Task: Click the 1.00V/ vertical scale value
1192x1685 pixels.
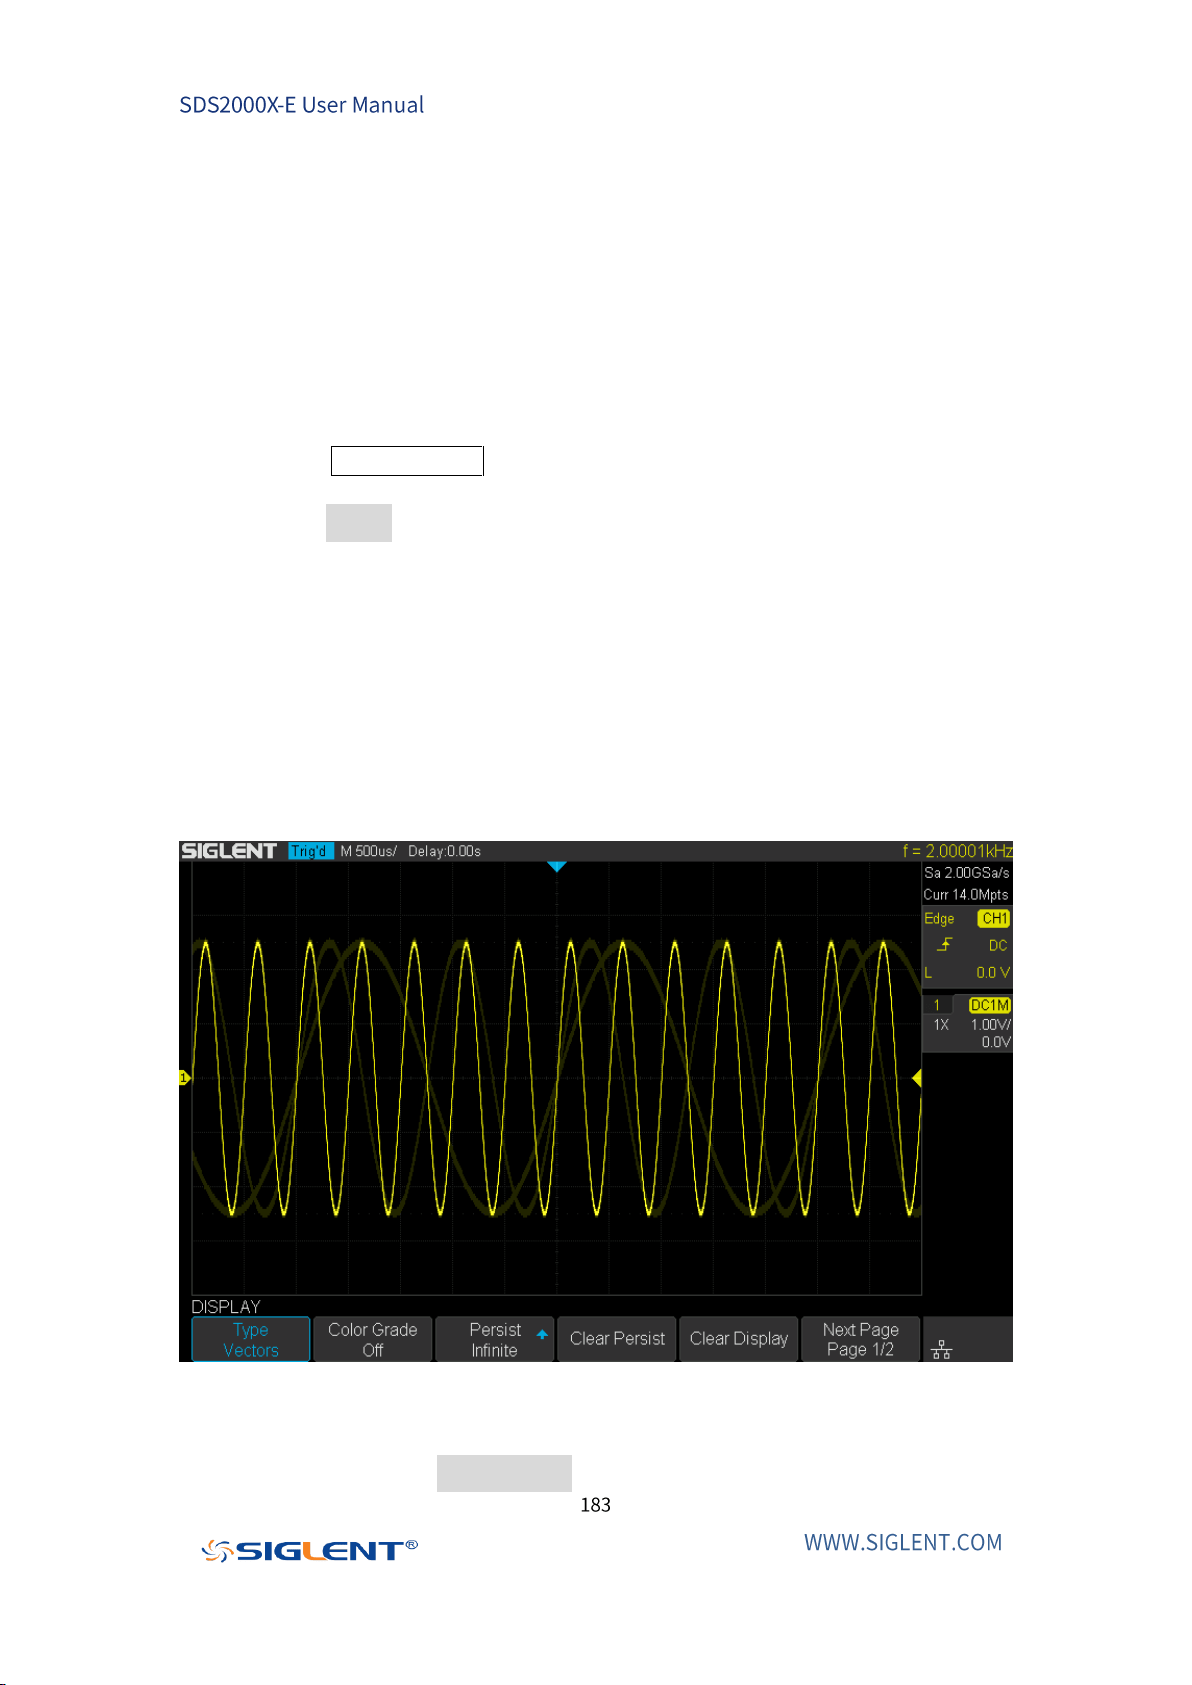Action: tap(990, 1025)
